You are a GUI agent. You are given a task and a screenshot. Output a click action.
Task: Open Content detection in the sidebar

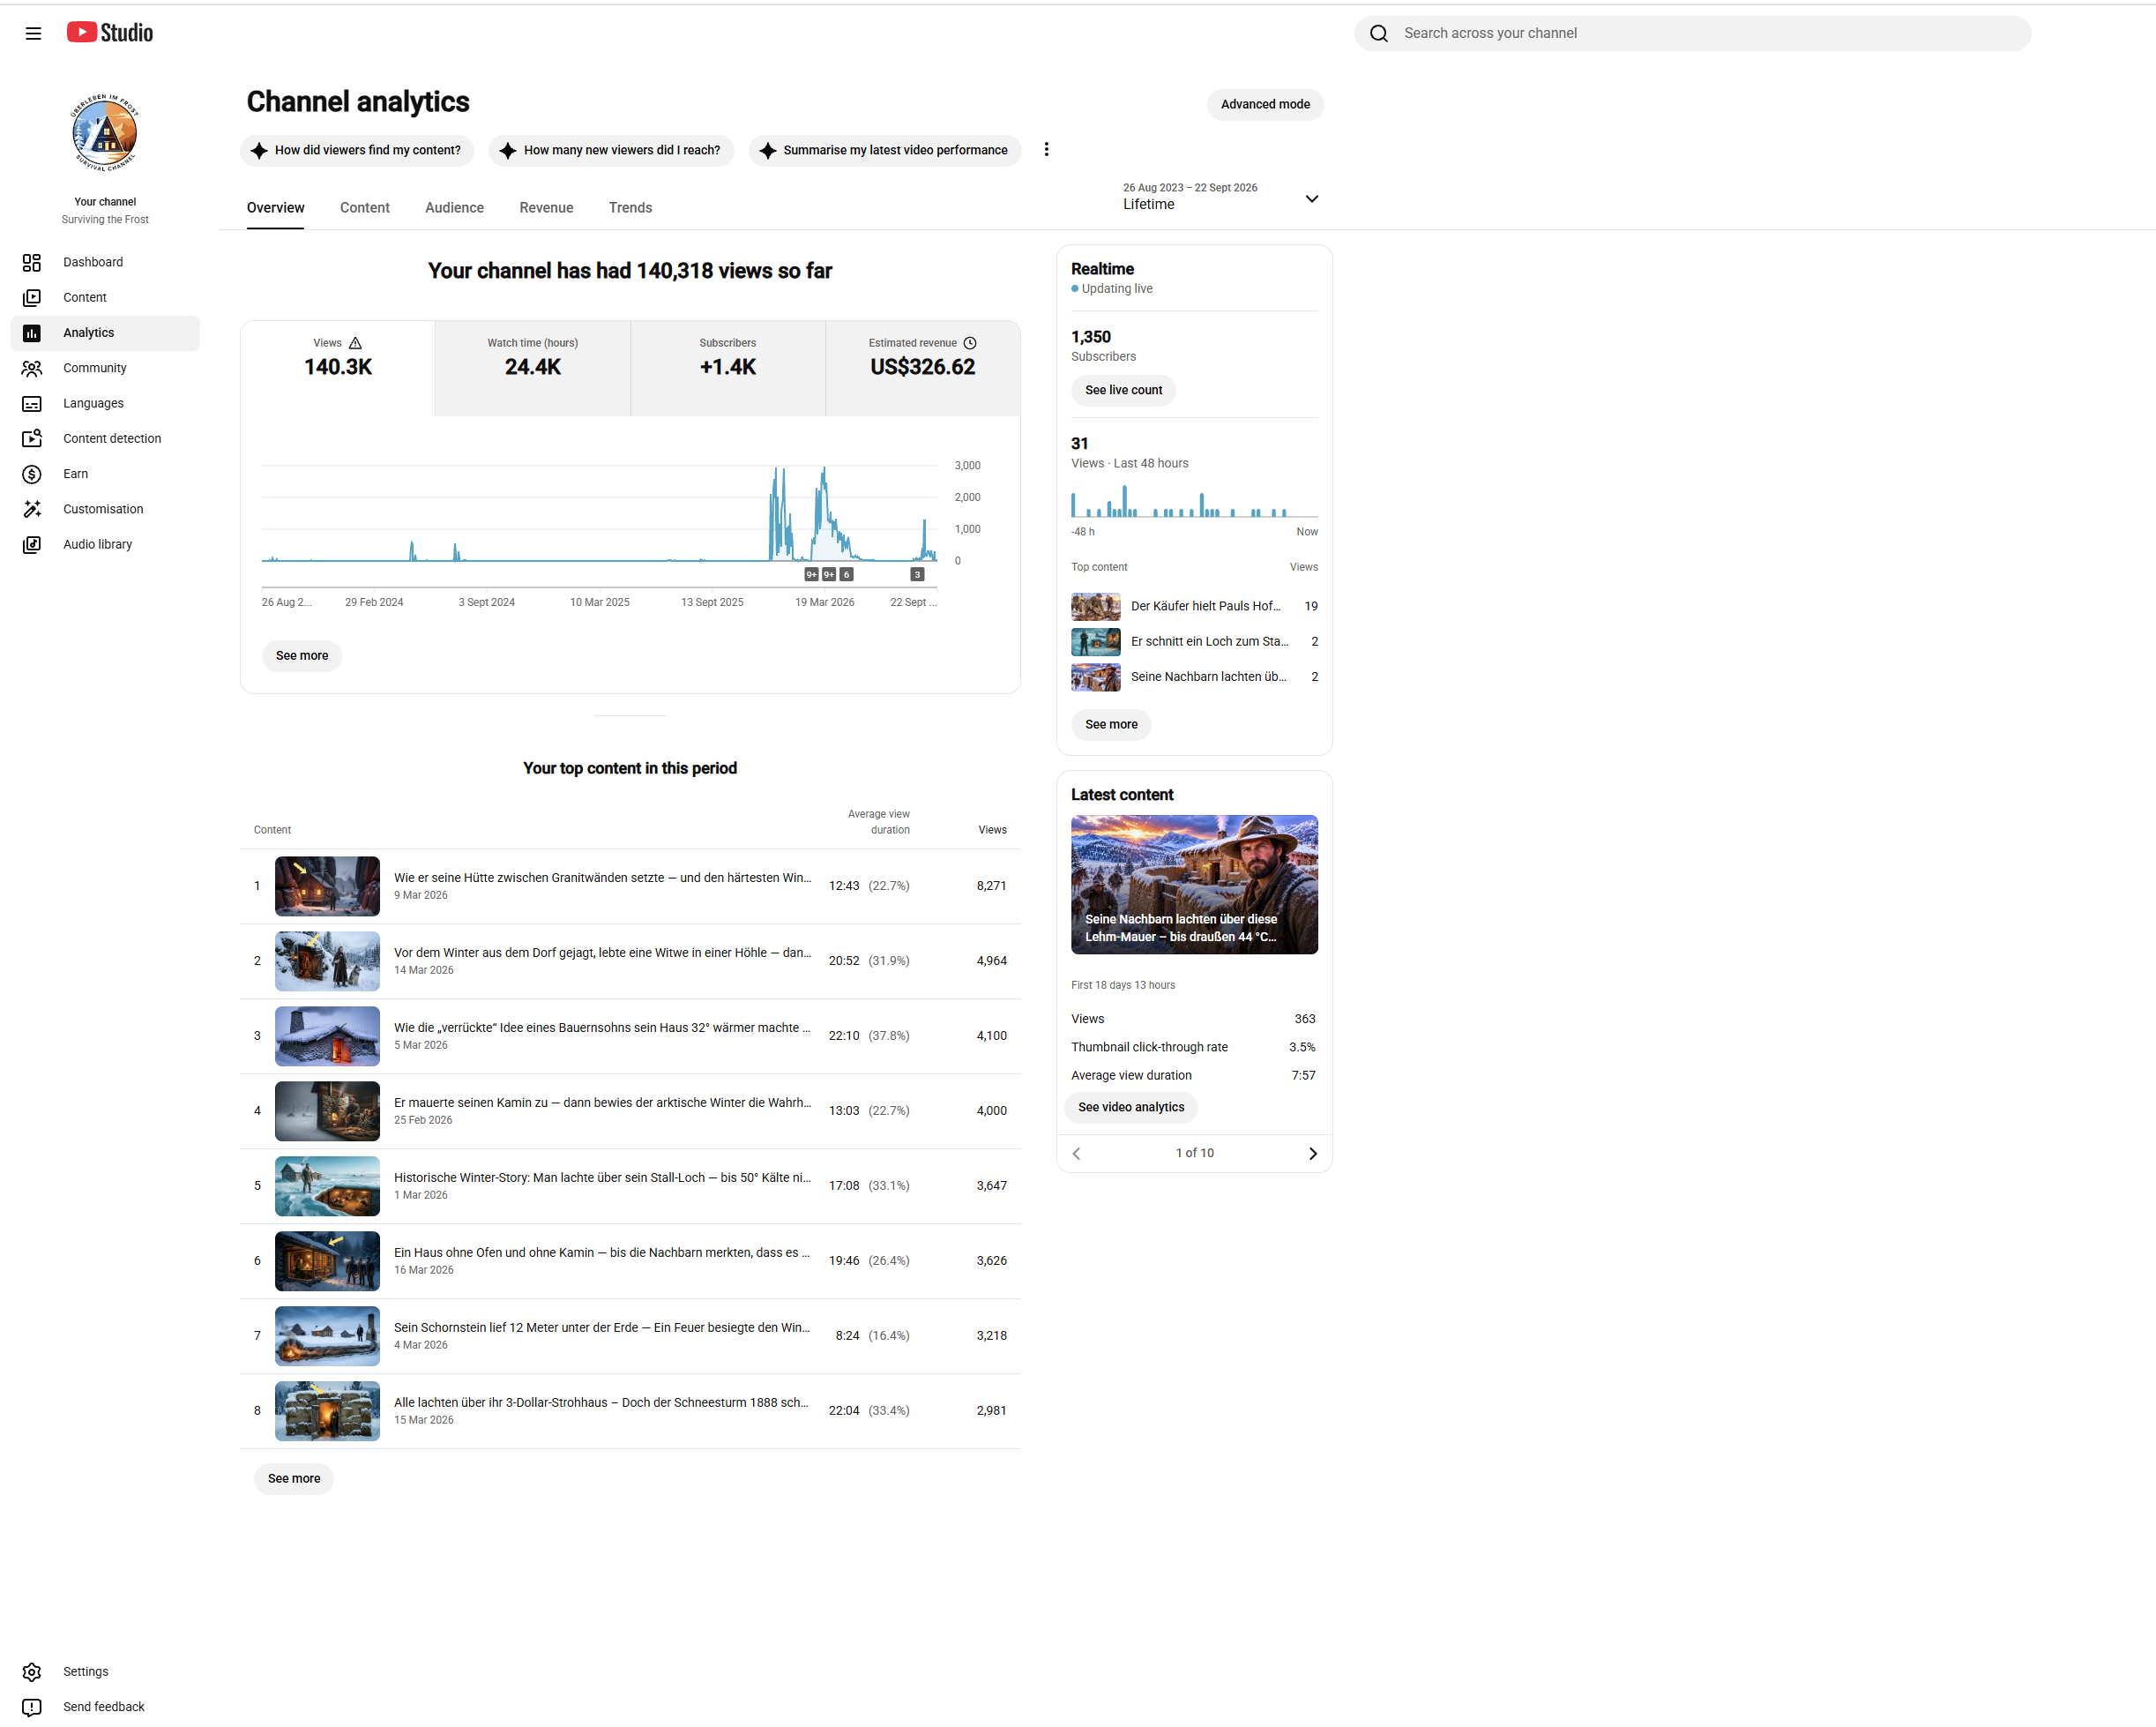(105, 438)
